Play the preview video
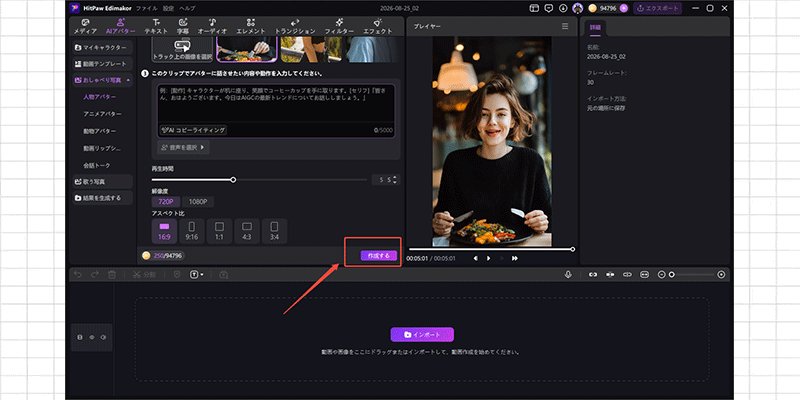Screen dimensions: 800x400 488,258
